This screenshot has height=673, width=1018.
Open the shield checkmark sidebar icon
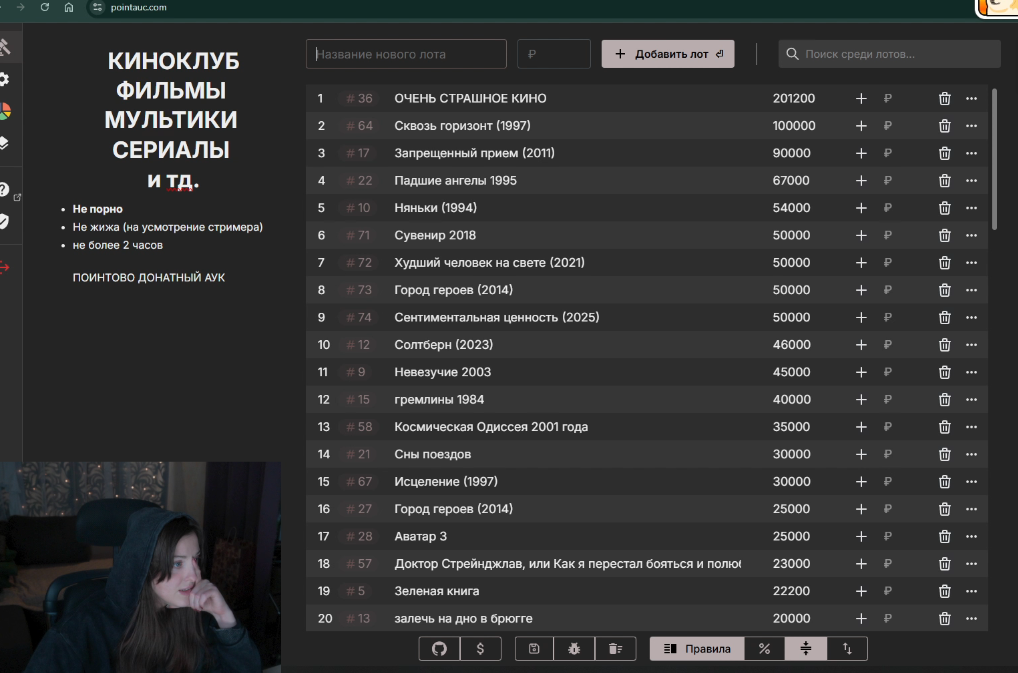tap(4, 221)
